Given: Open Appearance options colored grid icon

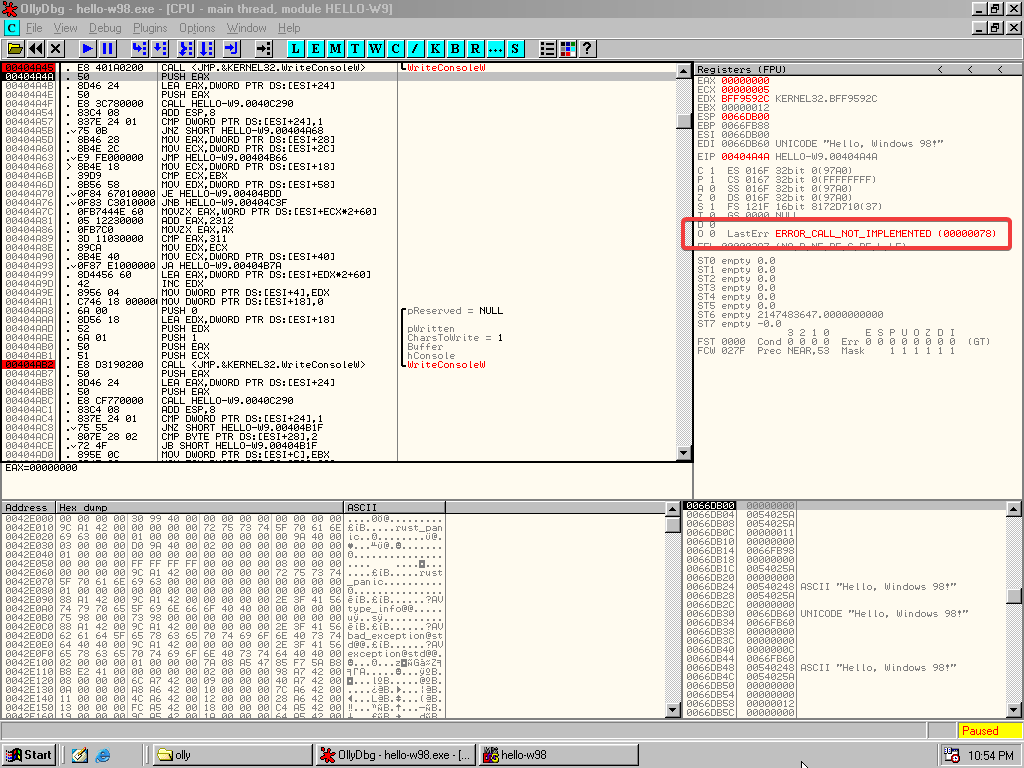Looking at the screenshot, I should 568,49.
